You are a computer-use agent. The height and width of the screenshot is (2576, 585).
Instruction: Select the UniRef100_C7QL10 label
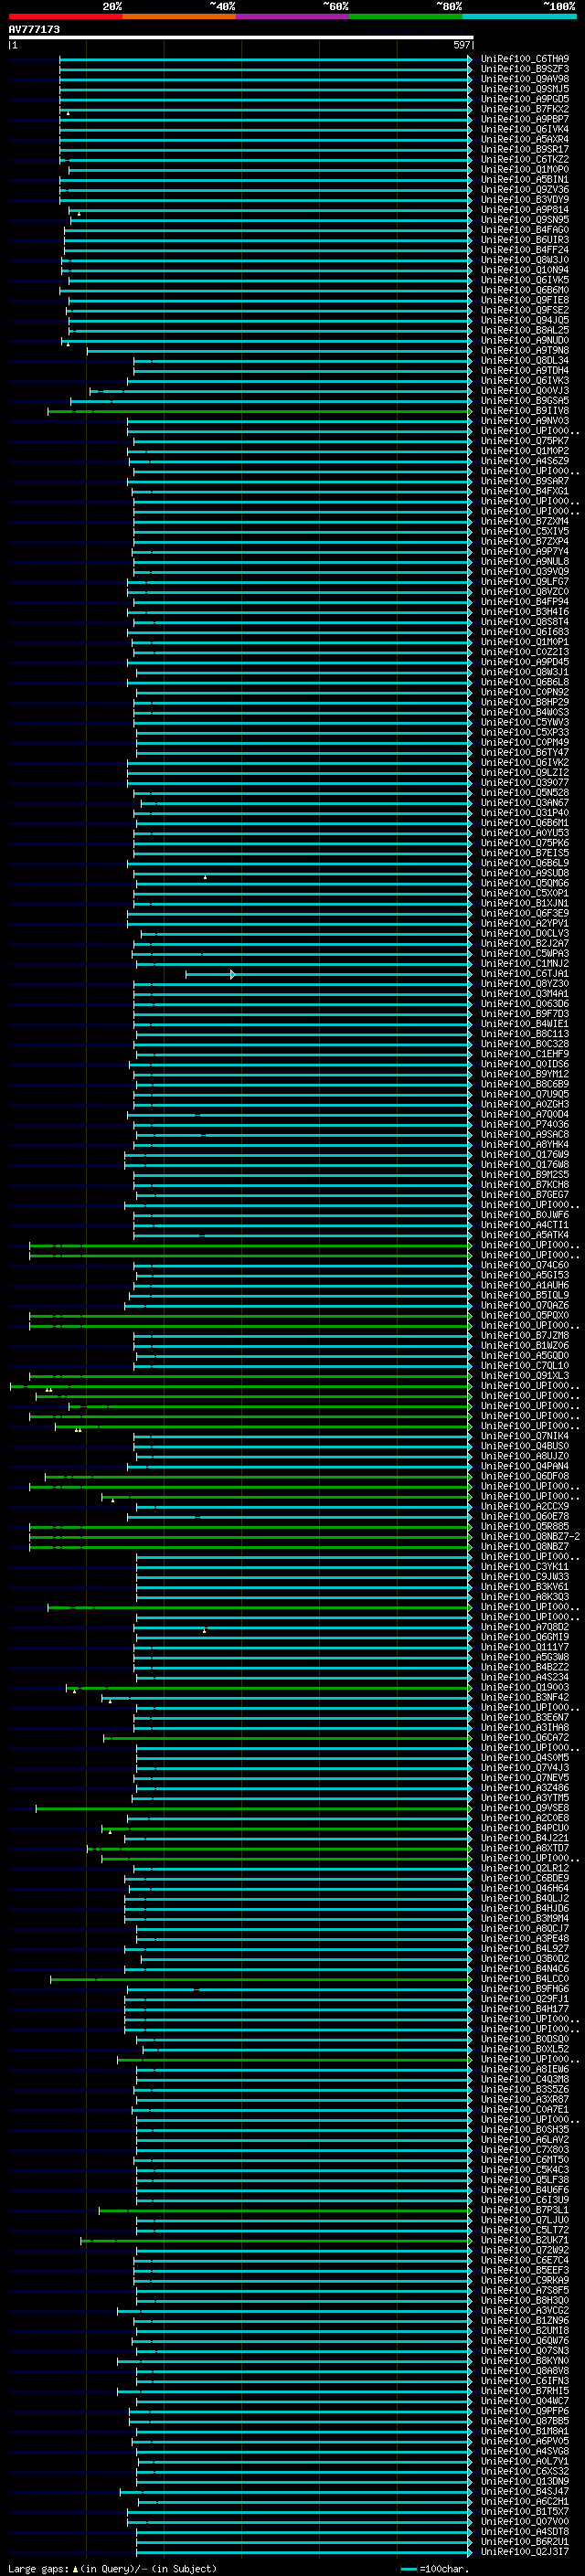click(x=524, y=1365)
